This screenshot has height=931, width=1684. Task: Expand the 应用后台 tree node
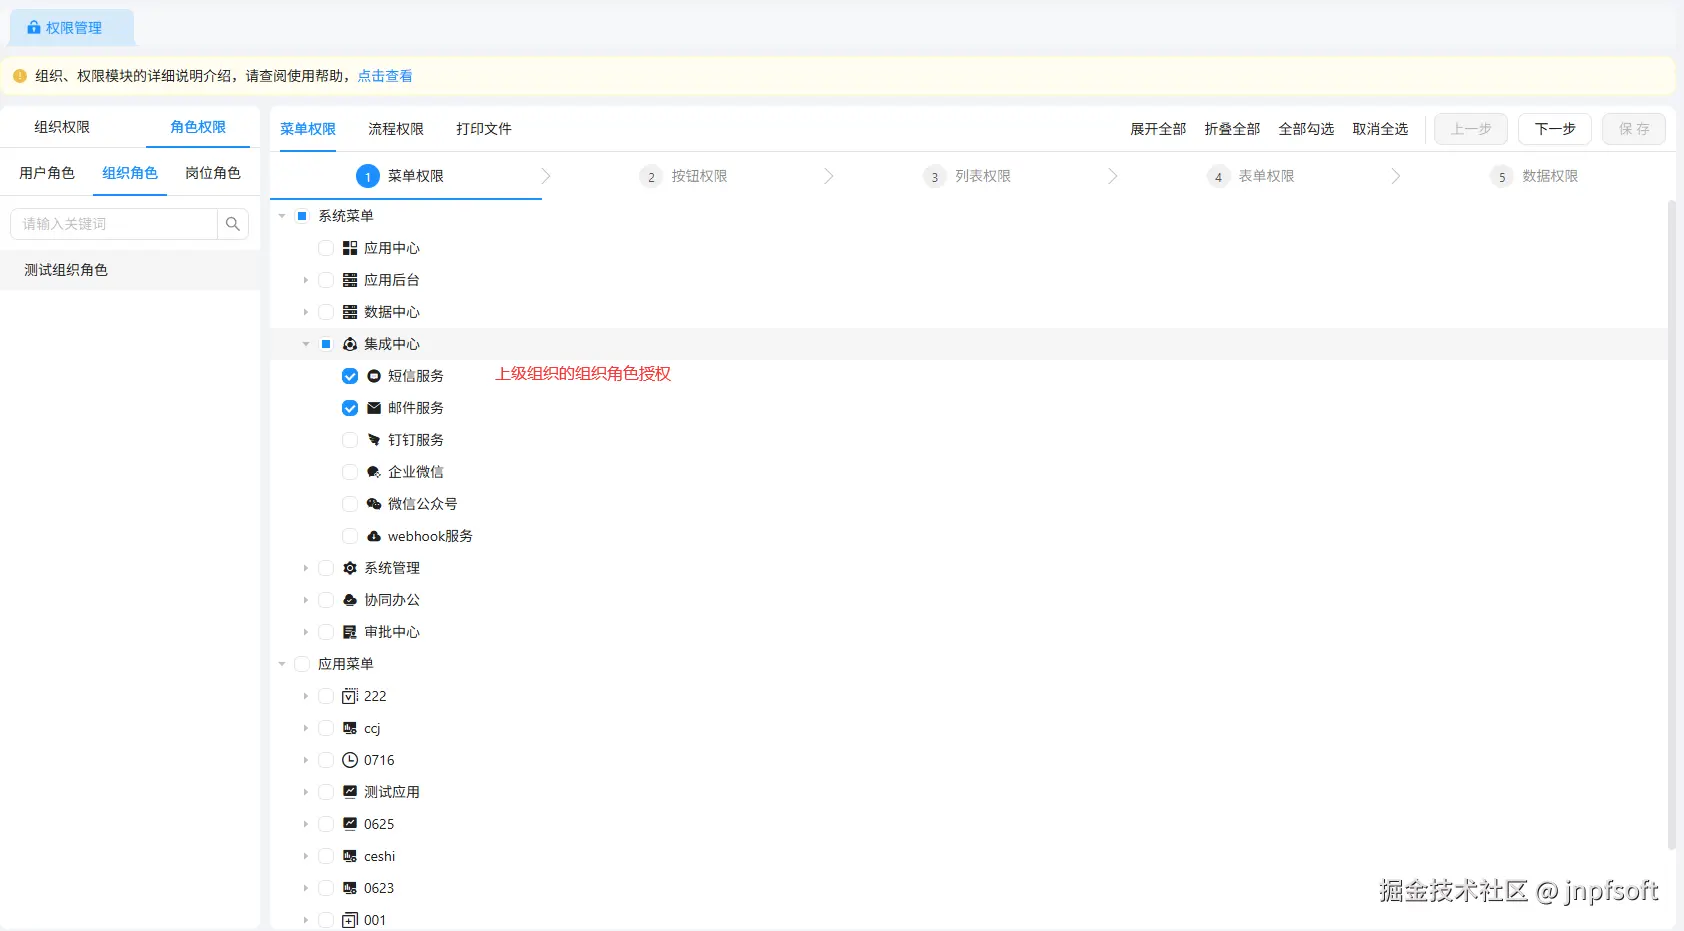point(306,280)
